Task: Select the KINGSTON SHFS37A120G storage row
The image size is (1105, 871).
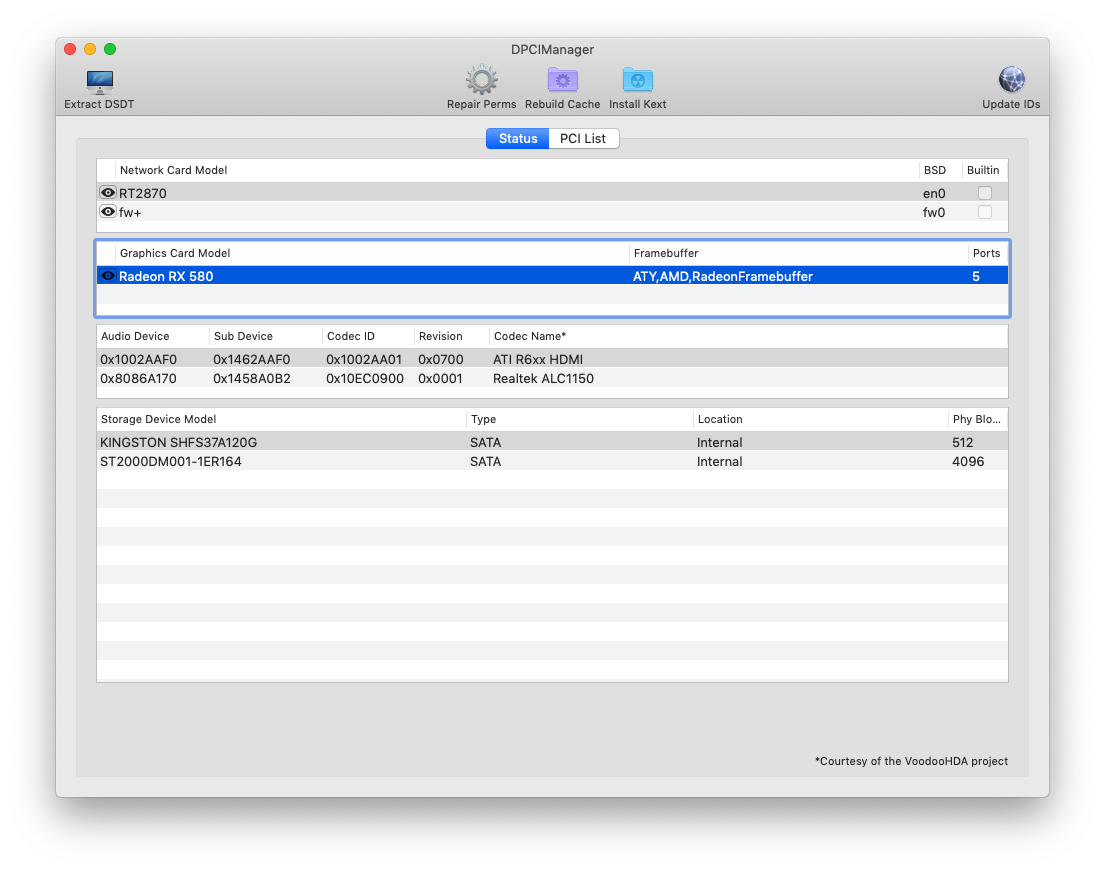Action: [x=552, y=442]
